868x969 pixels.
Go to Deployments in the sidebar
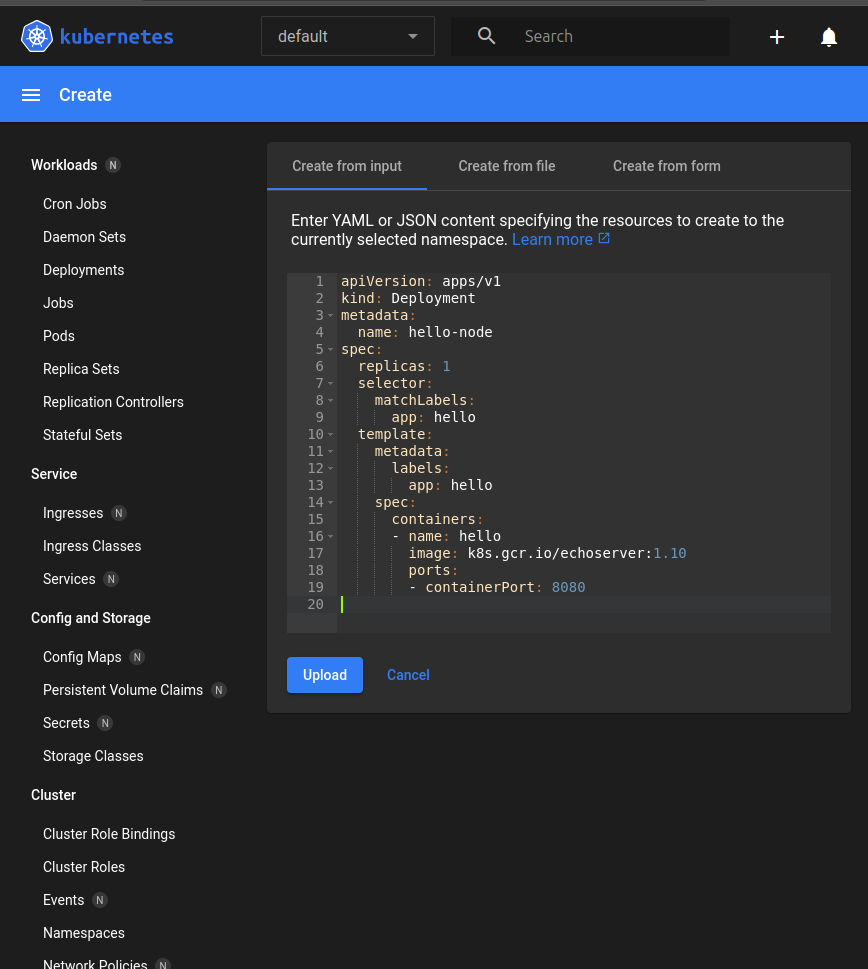83,270
